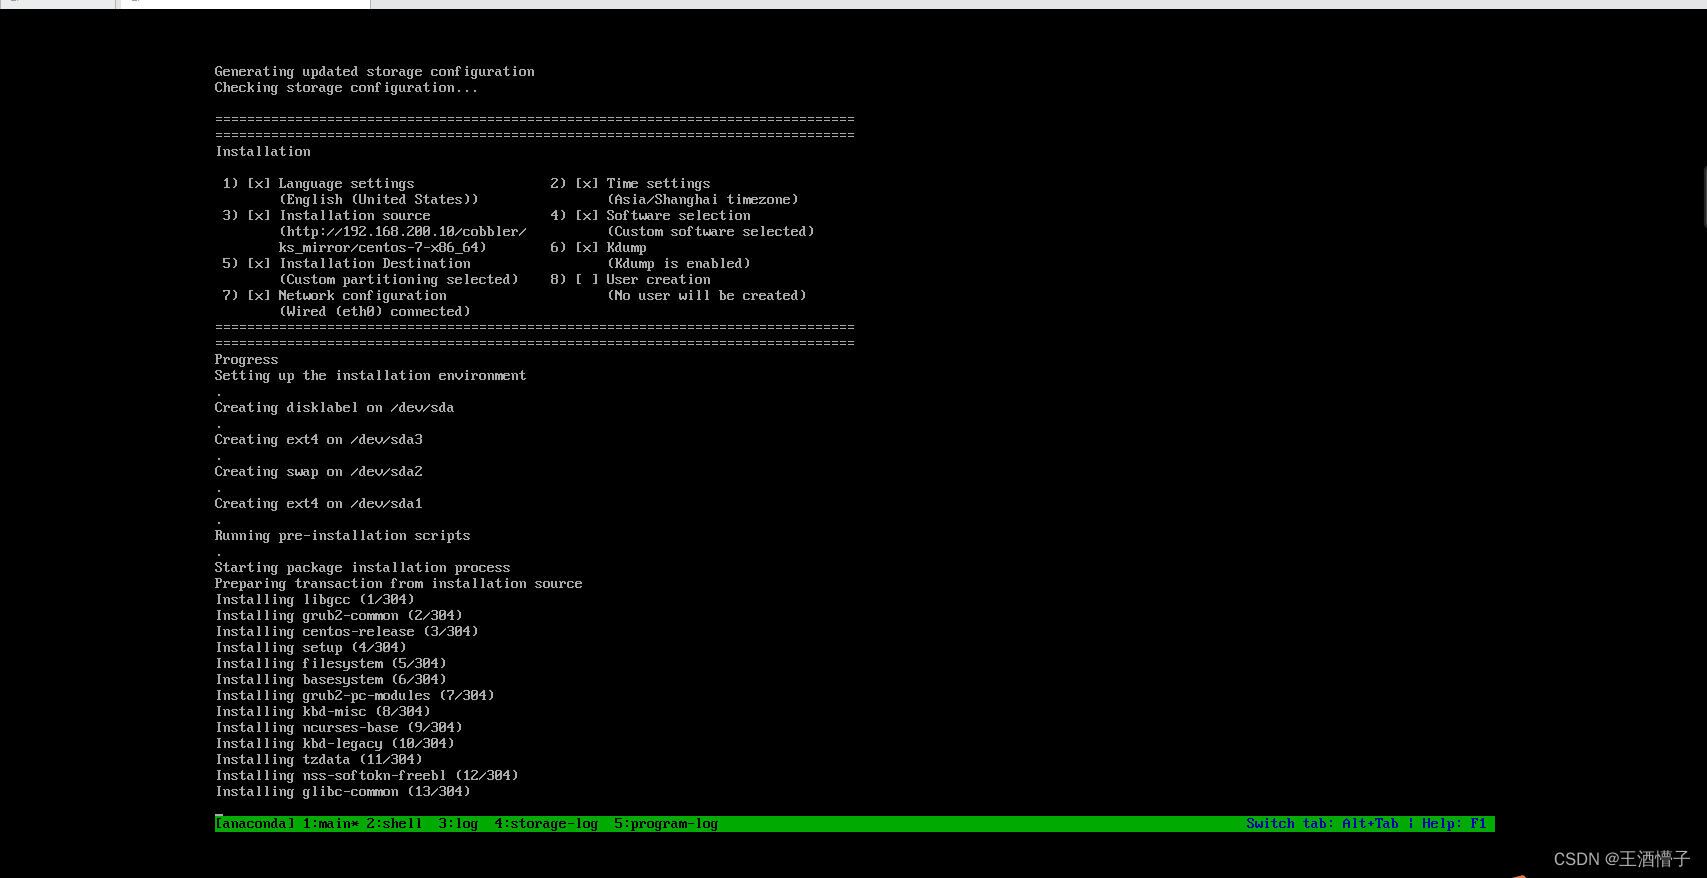Viewport: 1707px width, 878px height.
Task: Click 'Installing glibc-common (13/304)' line
Action: (343, 792)
